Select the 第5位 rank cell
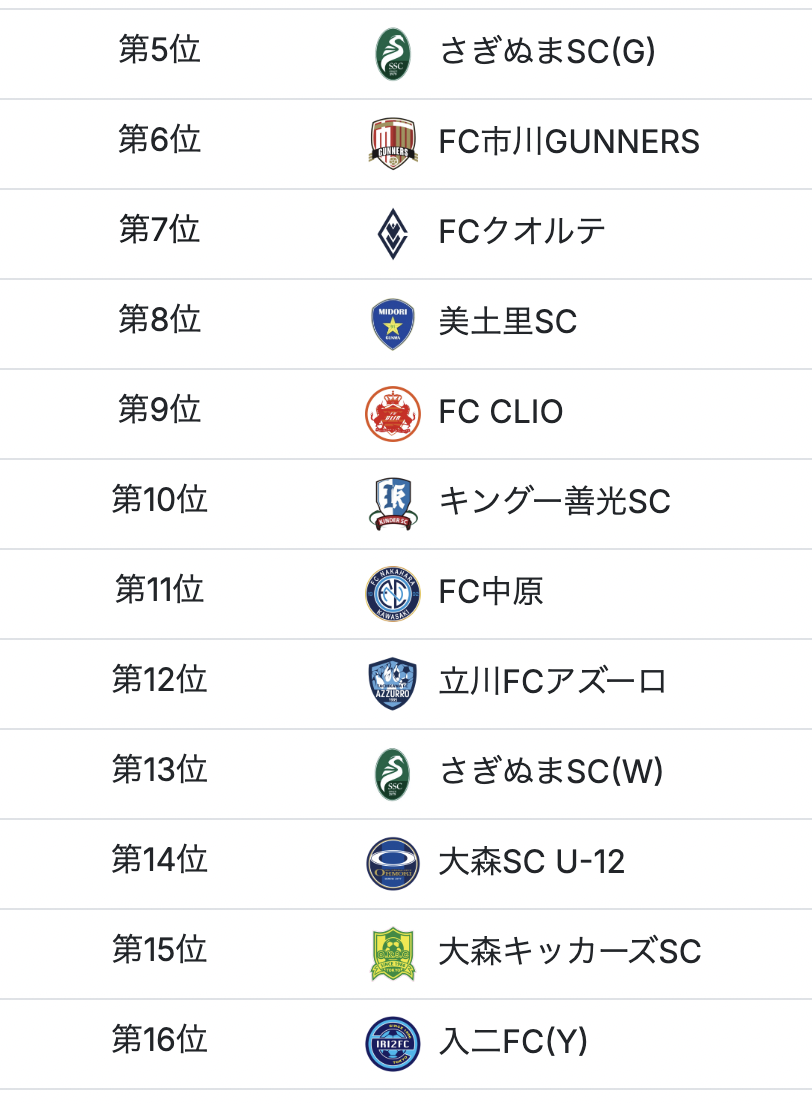 tap(160, 51)
